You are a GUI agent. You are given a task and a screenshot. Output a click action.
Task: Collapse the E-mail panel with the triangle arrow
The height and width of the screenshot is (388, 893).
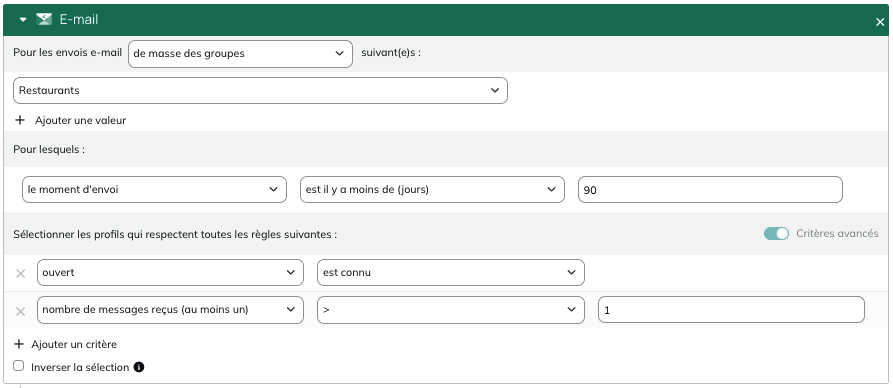coord(23,19)
